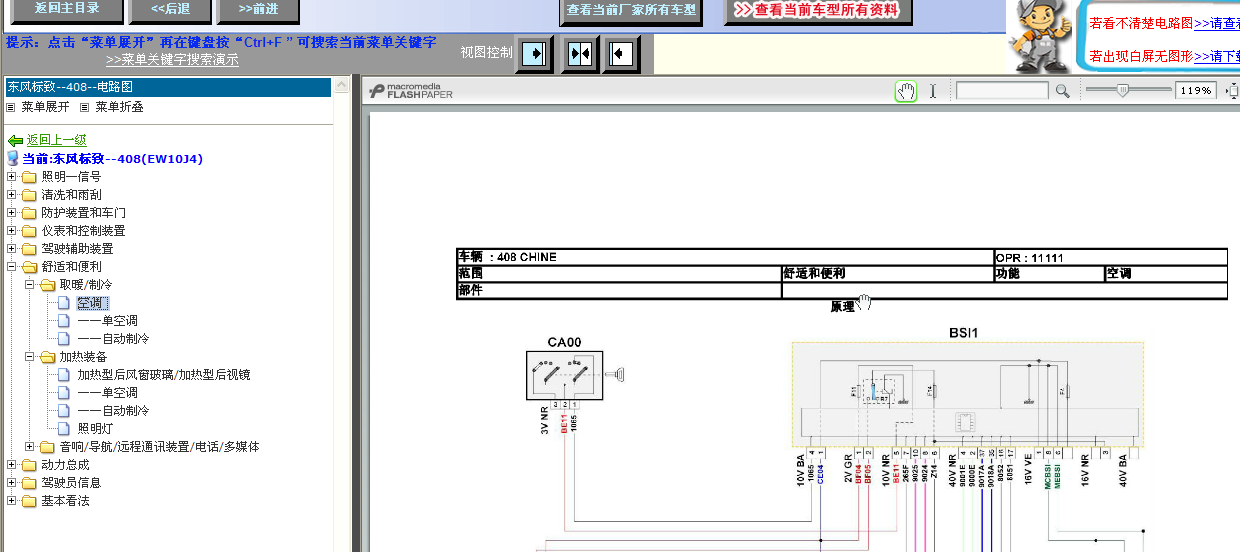1240x552 pixels.
Task: Click the view control collapse-left arrow icon
Action: [622, 53]
